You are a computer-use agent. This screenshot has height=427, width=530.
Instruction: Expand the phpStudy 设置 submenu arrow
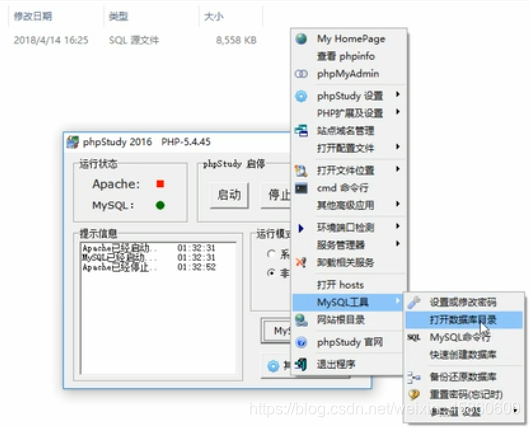pyautogui.click(x=398, y=94)
